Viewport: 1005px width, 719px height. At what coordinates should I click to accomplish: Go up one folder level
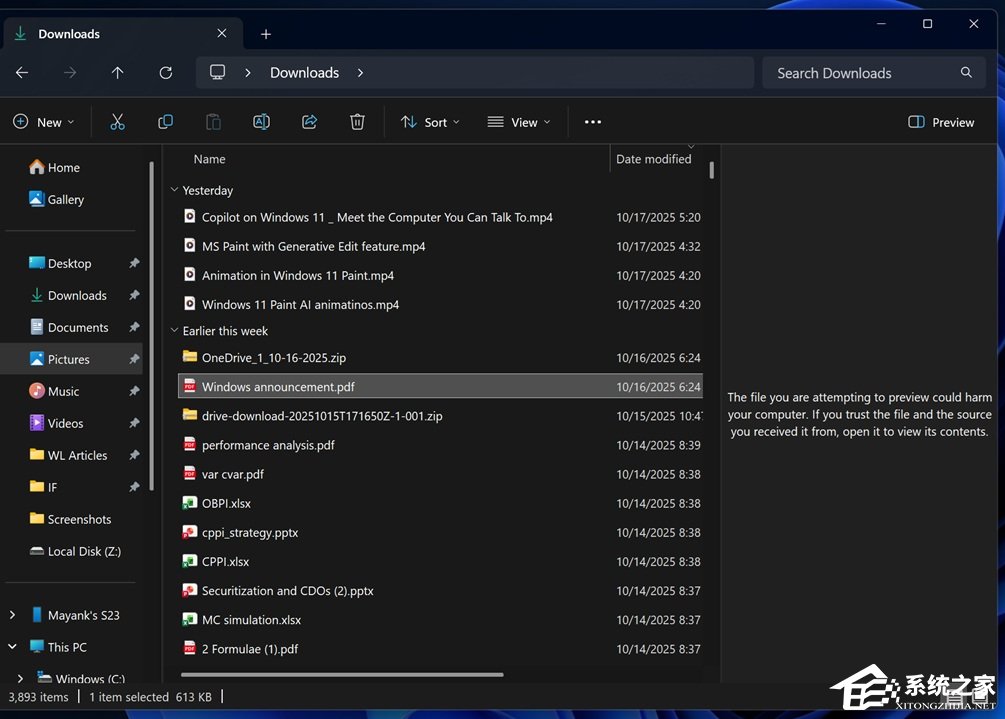(x=118, y=73)
